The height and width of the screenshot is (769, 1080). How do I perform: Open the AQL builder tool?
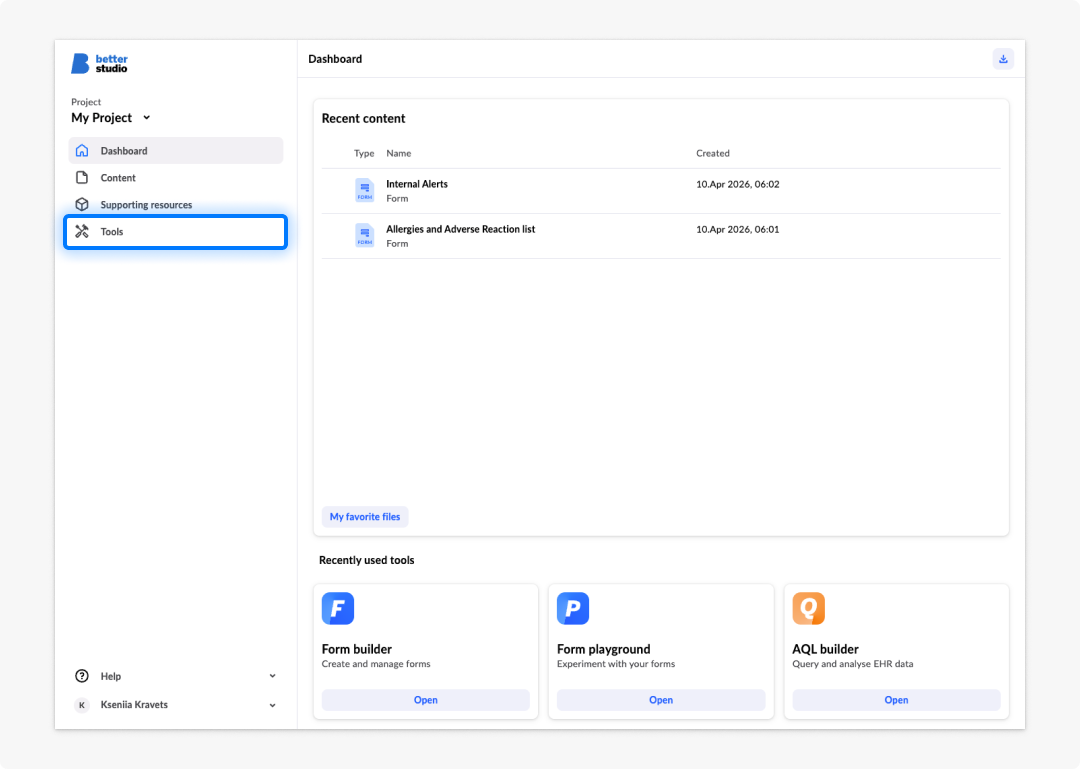(896, 700)
